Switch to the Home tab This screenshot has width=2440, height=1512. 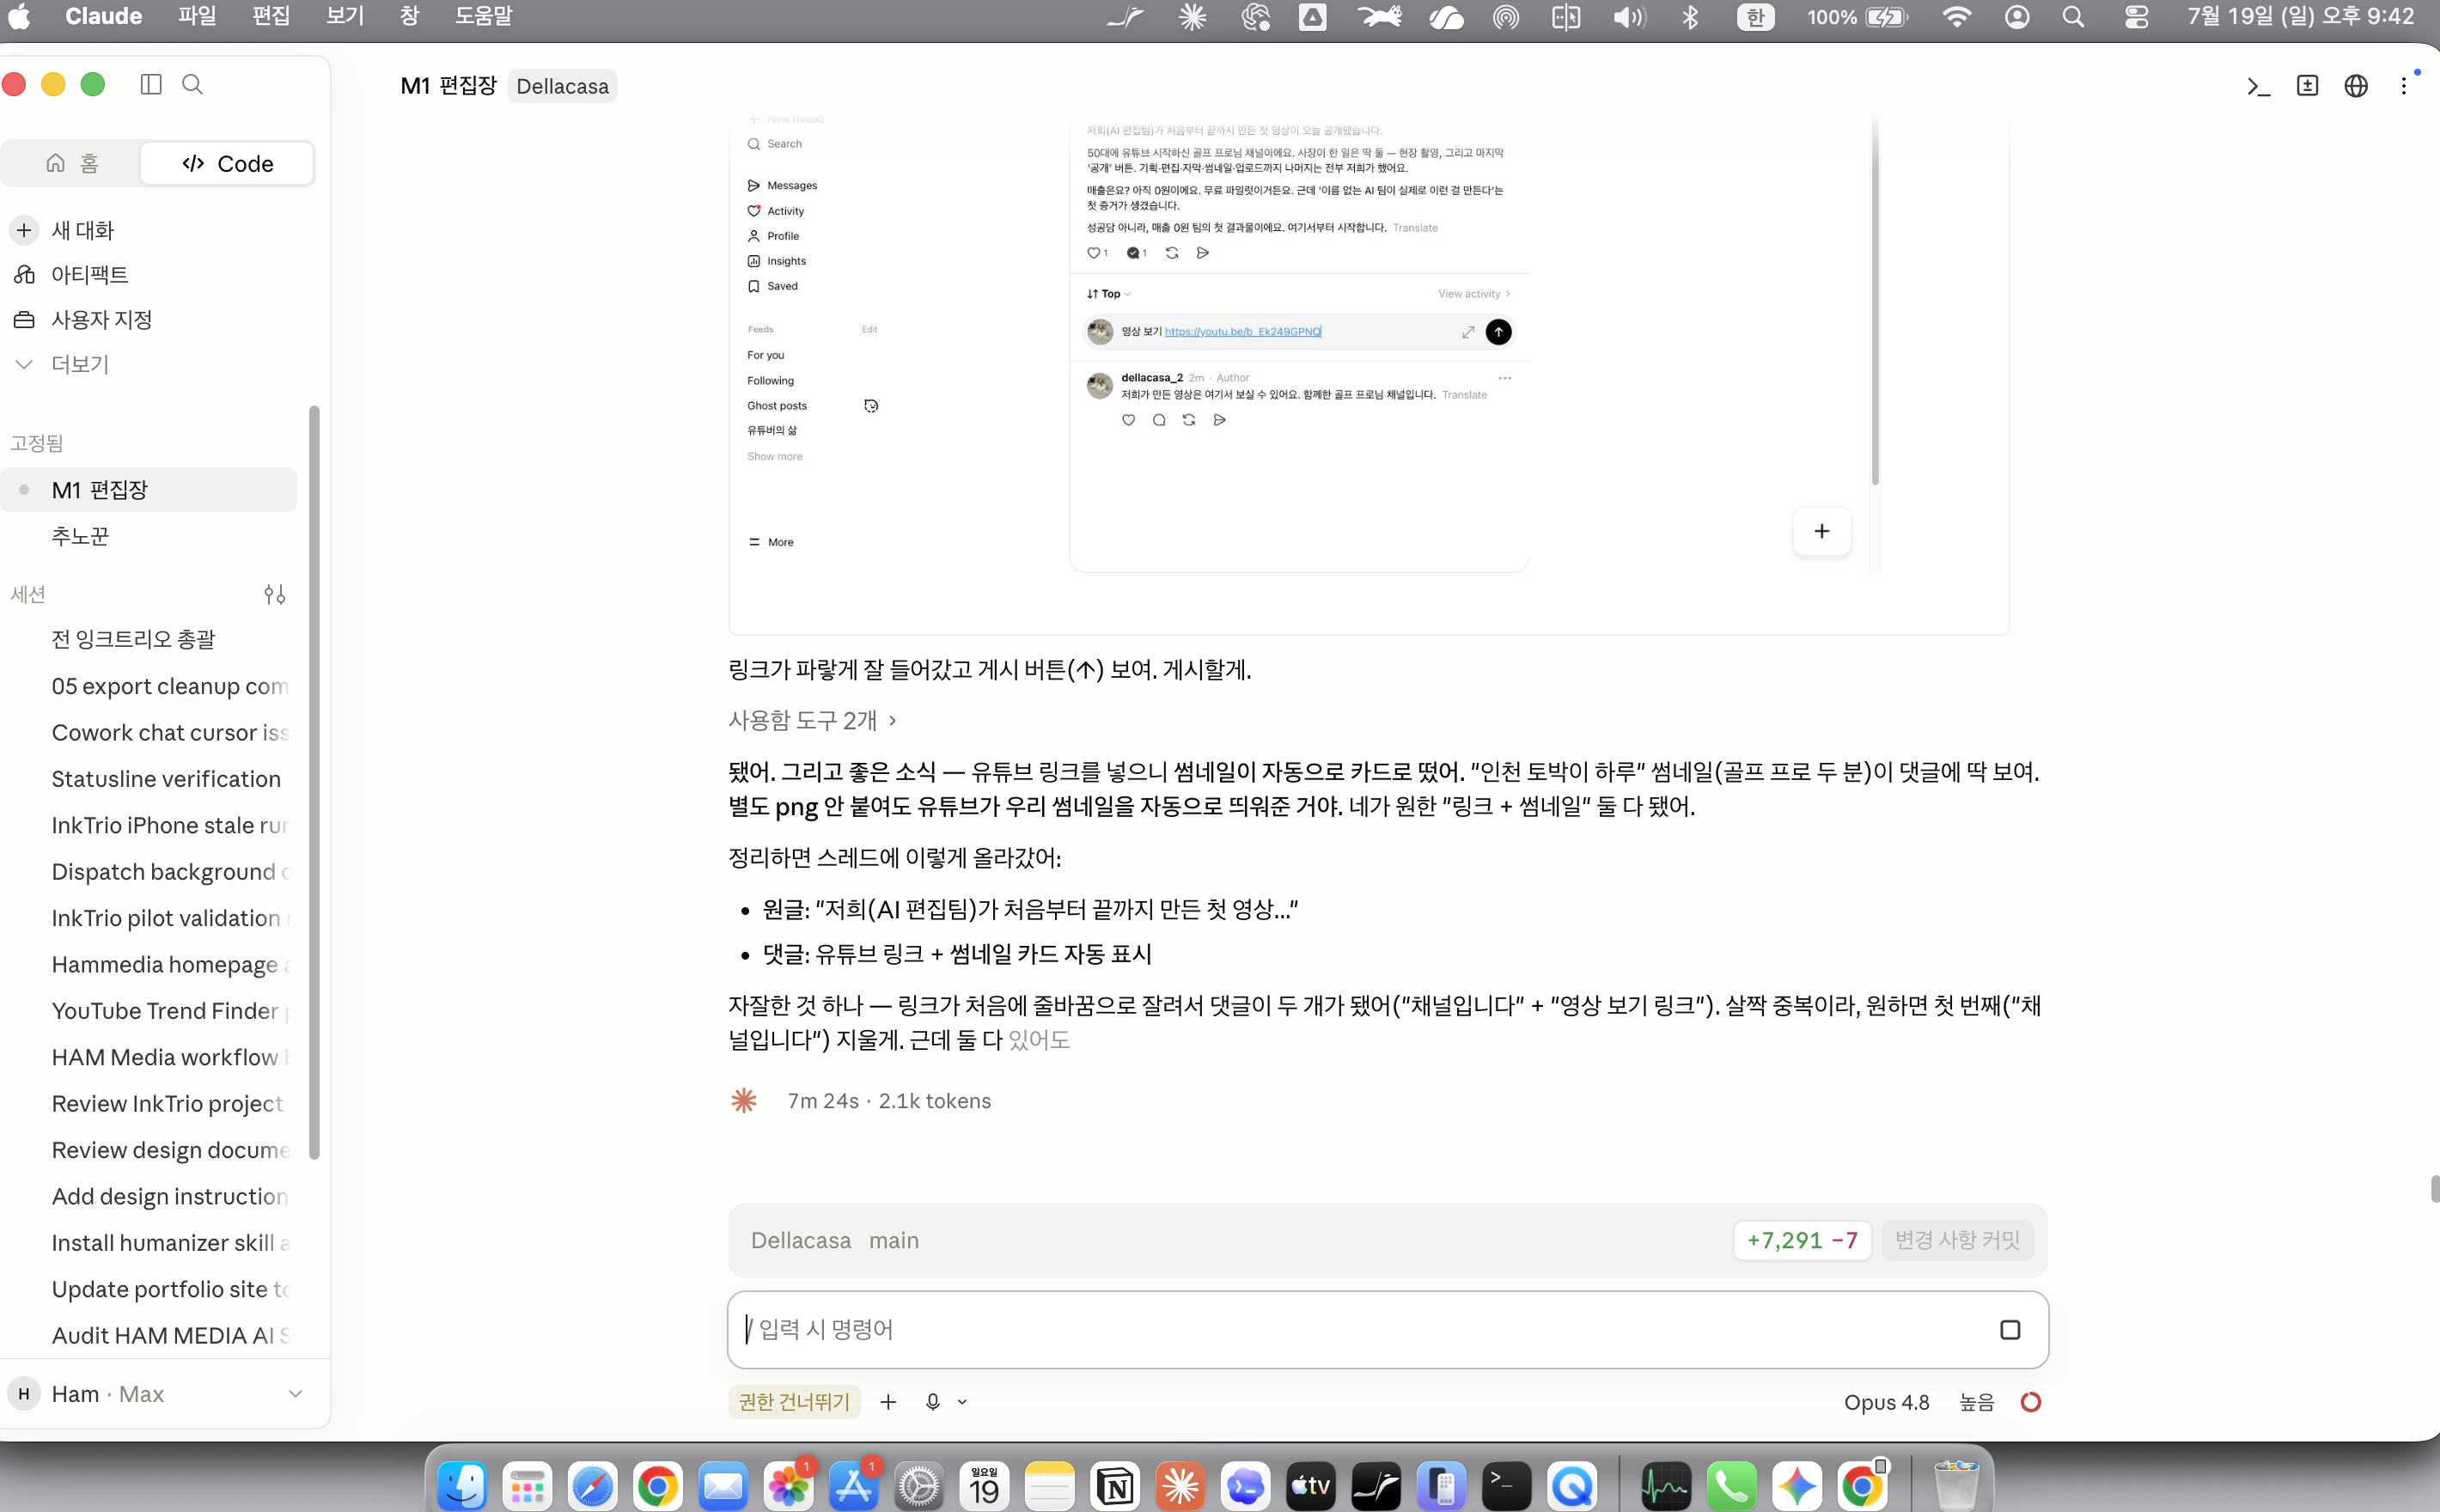point(72,163)
